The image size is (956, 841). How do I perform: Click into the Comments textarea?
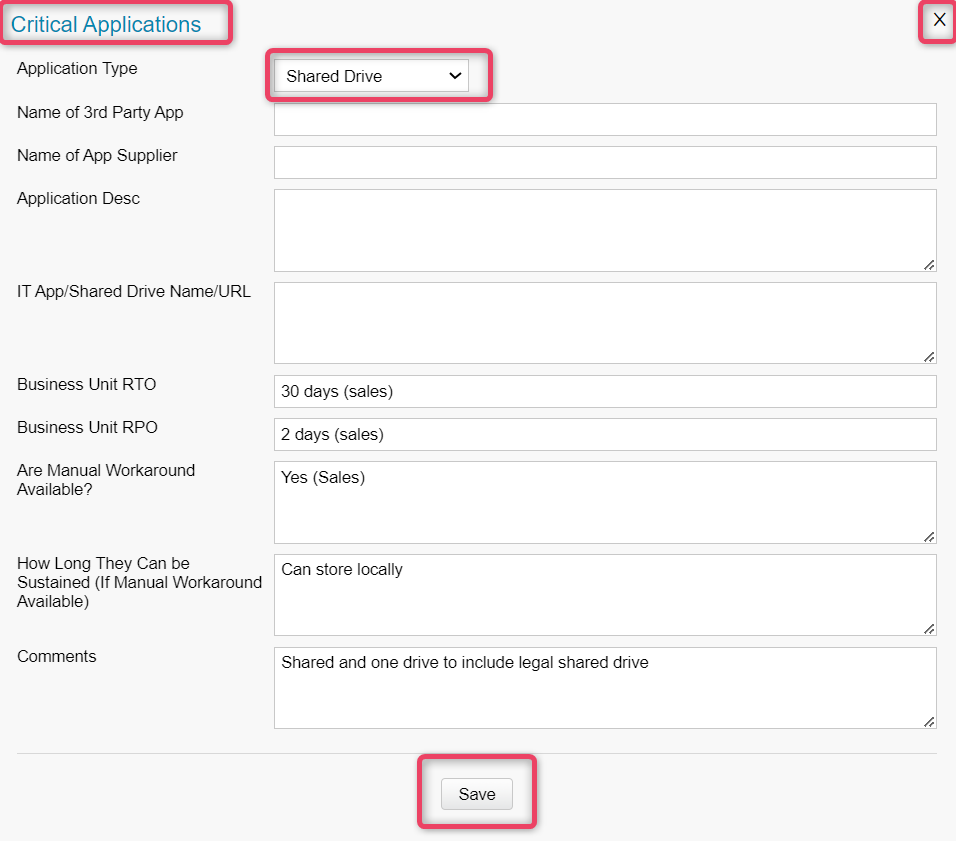605,688
